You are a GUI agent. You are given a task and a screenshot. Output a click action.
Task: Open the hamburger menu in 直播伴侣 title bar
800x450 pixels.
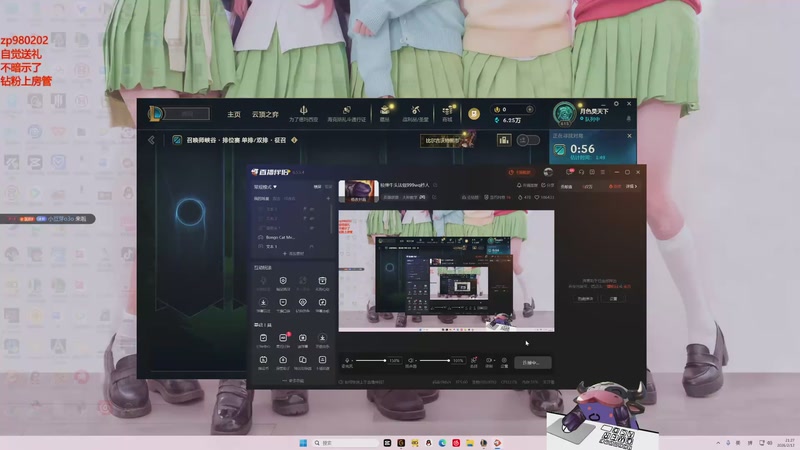point(603,172)
